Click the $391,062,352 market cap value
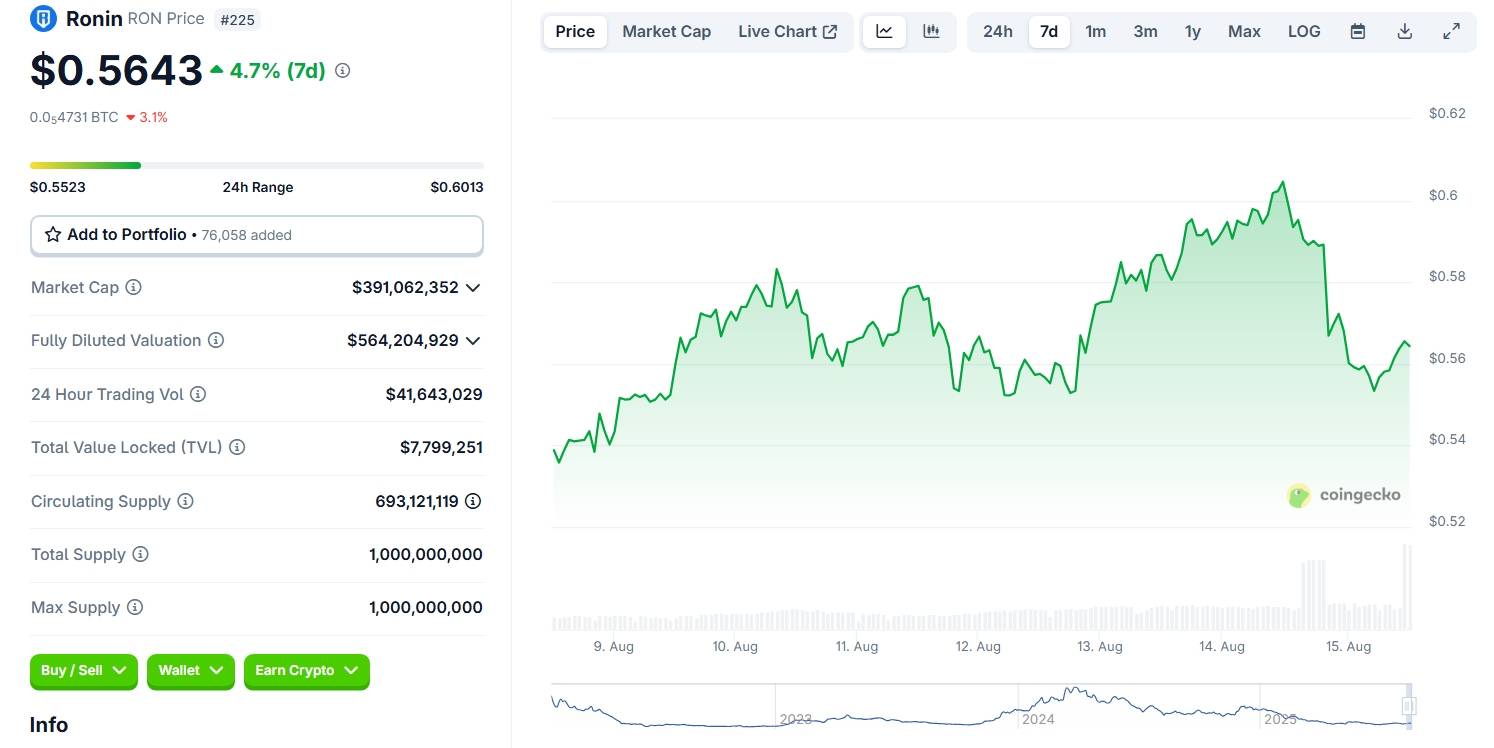The width and height of the screenshot is (1494, 748). tap(405, 287)
